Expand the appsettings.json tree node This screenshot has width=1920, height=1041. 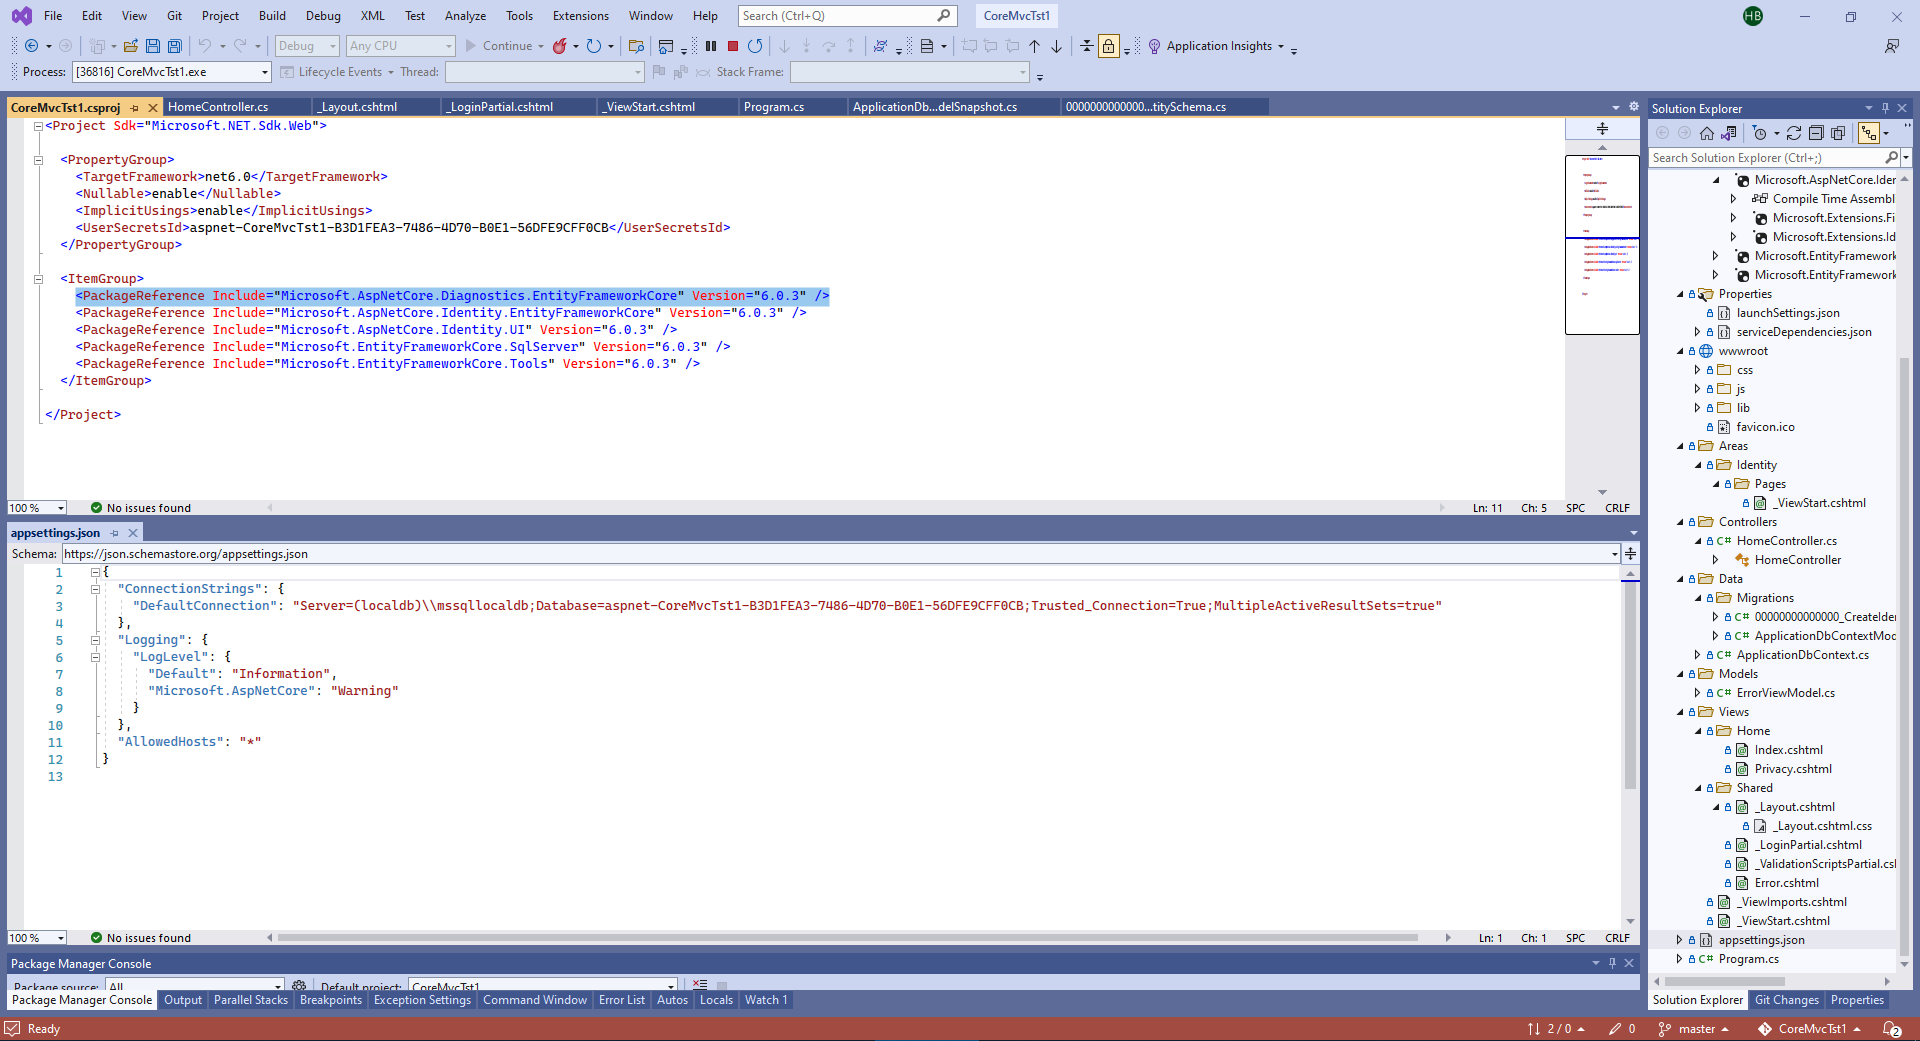(1680, 940)
